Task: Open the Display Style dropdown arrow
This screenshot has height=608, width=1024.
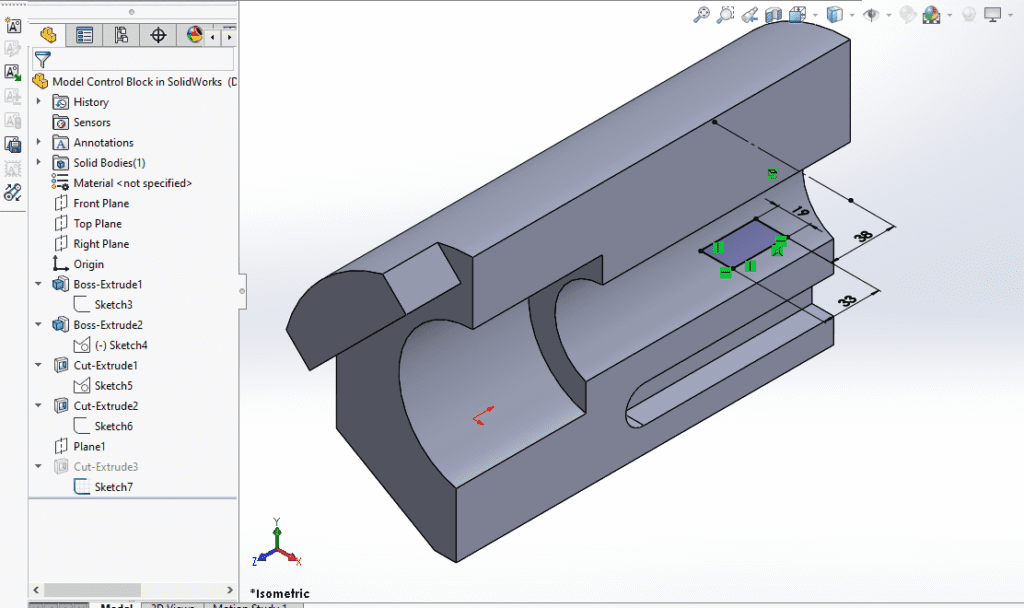Action: coord(852,15)
